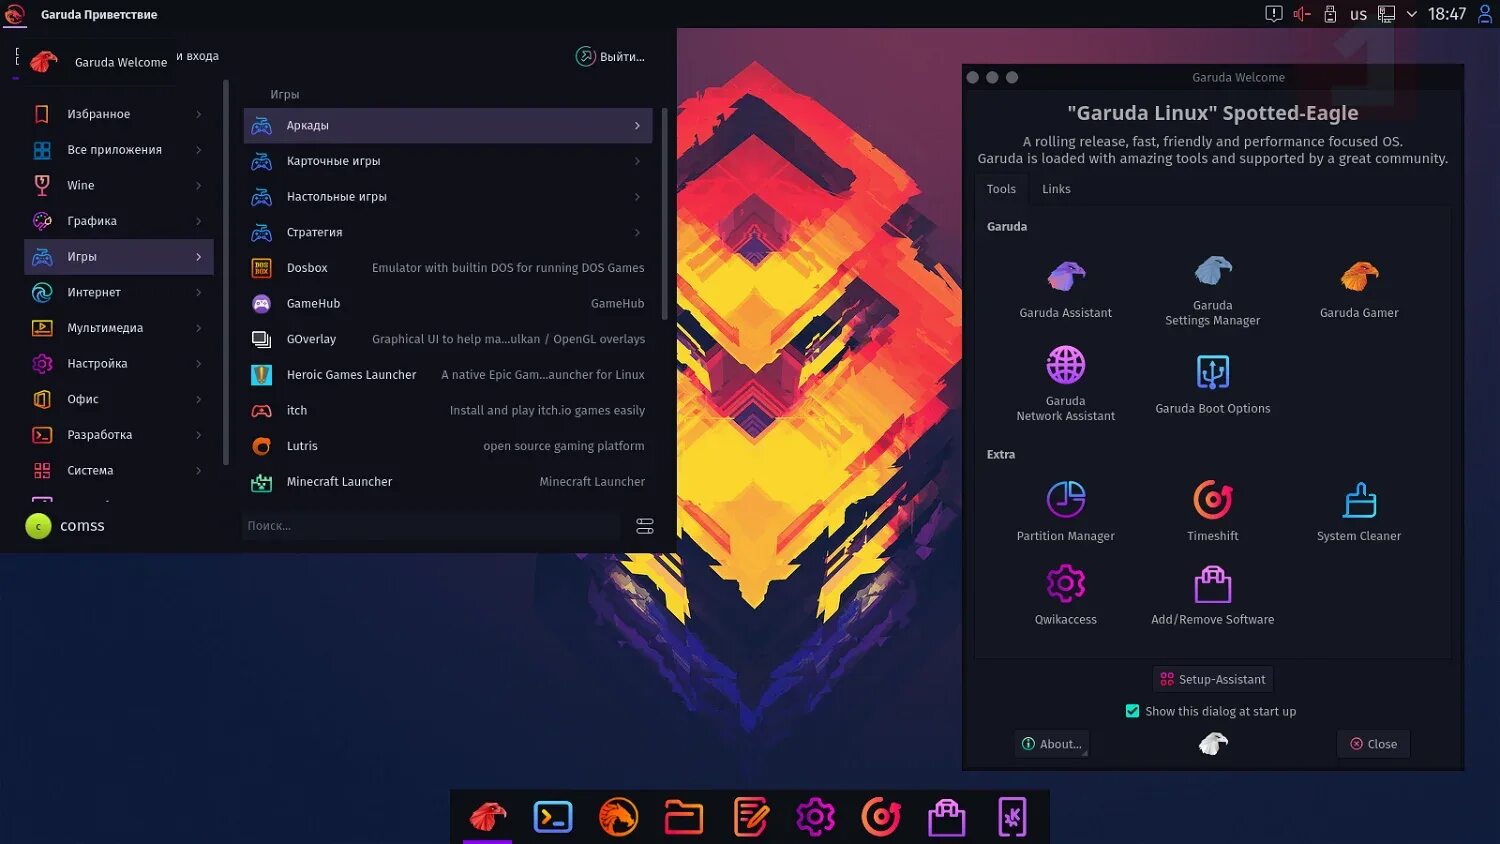1500x844 pixels.
Task: Open Garuda Network Assistant
Action: click(1065, 384)
